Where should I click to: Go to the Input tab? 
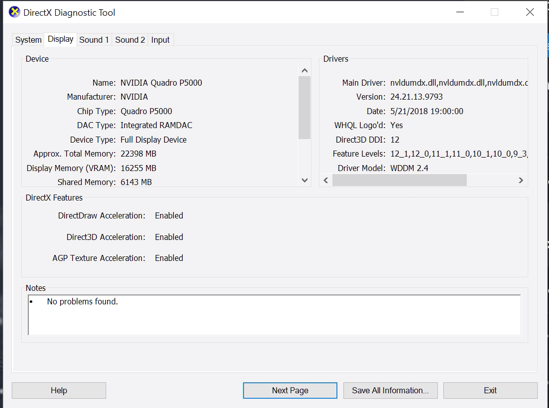pos(160,40)
